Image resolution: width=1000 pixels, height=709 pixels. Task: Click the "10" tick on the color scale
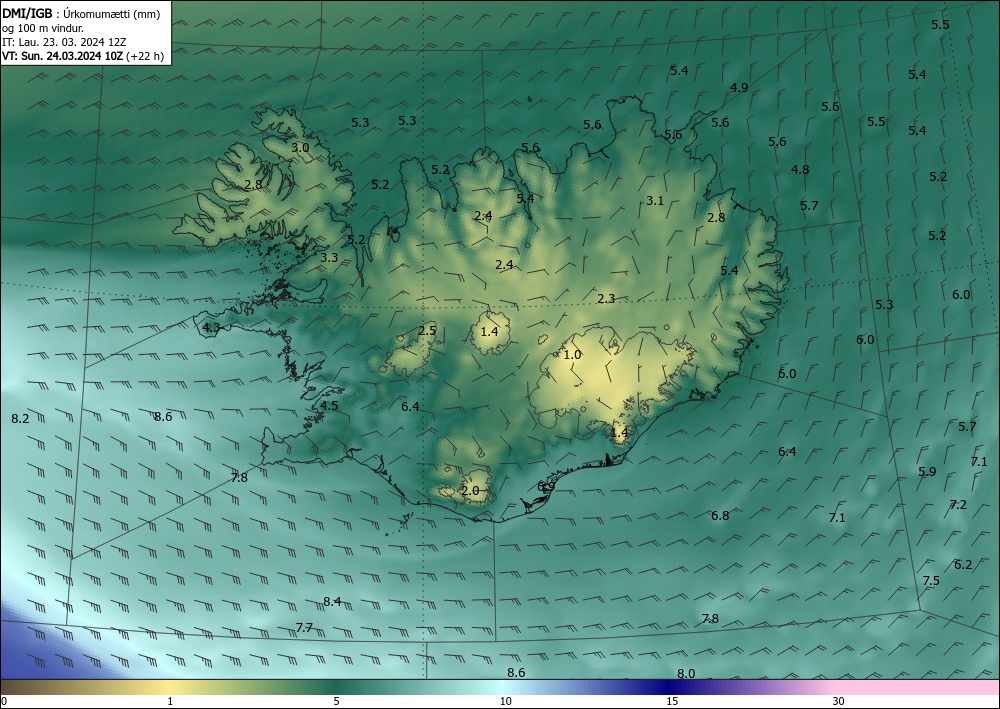(505, 701)
